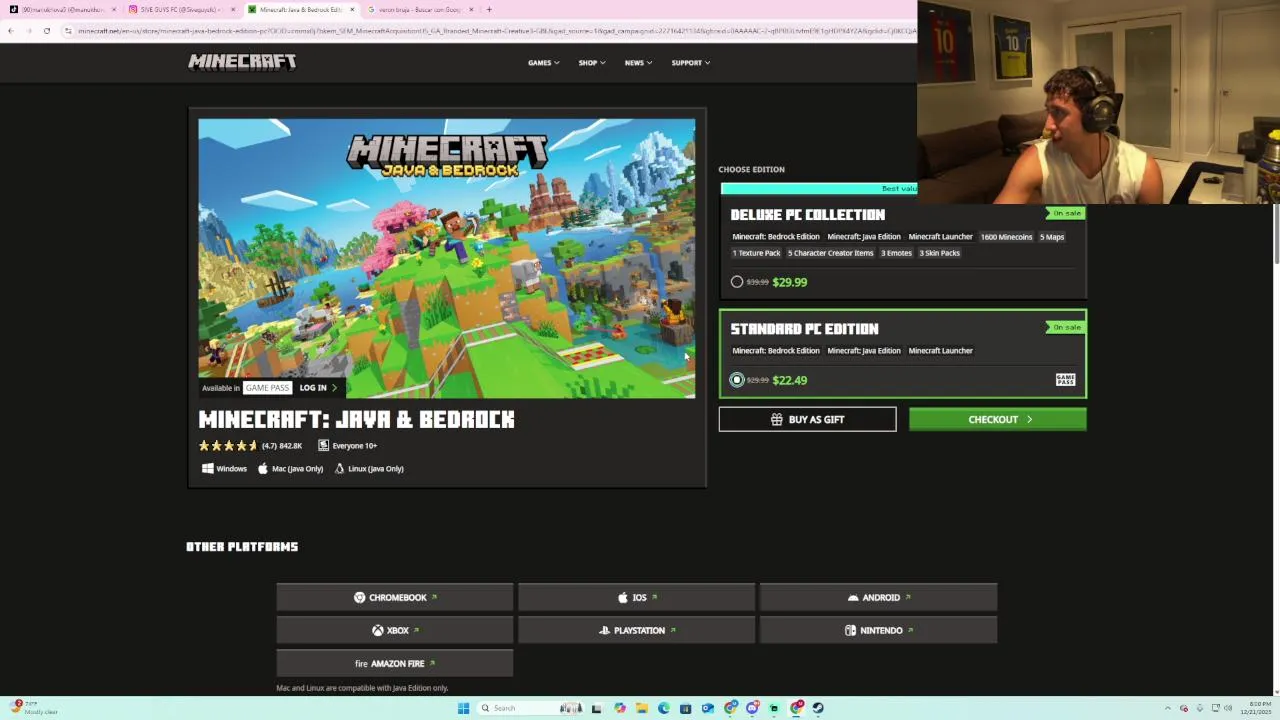Open the Shop dropdown menu
This screenshot has width=1280, height=720.
[x=592, y=63]
